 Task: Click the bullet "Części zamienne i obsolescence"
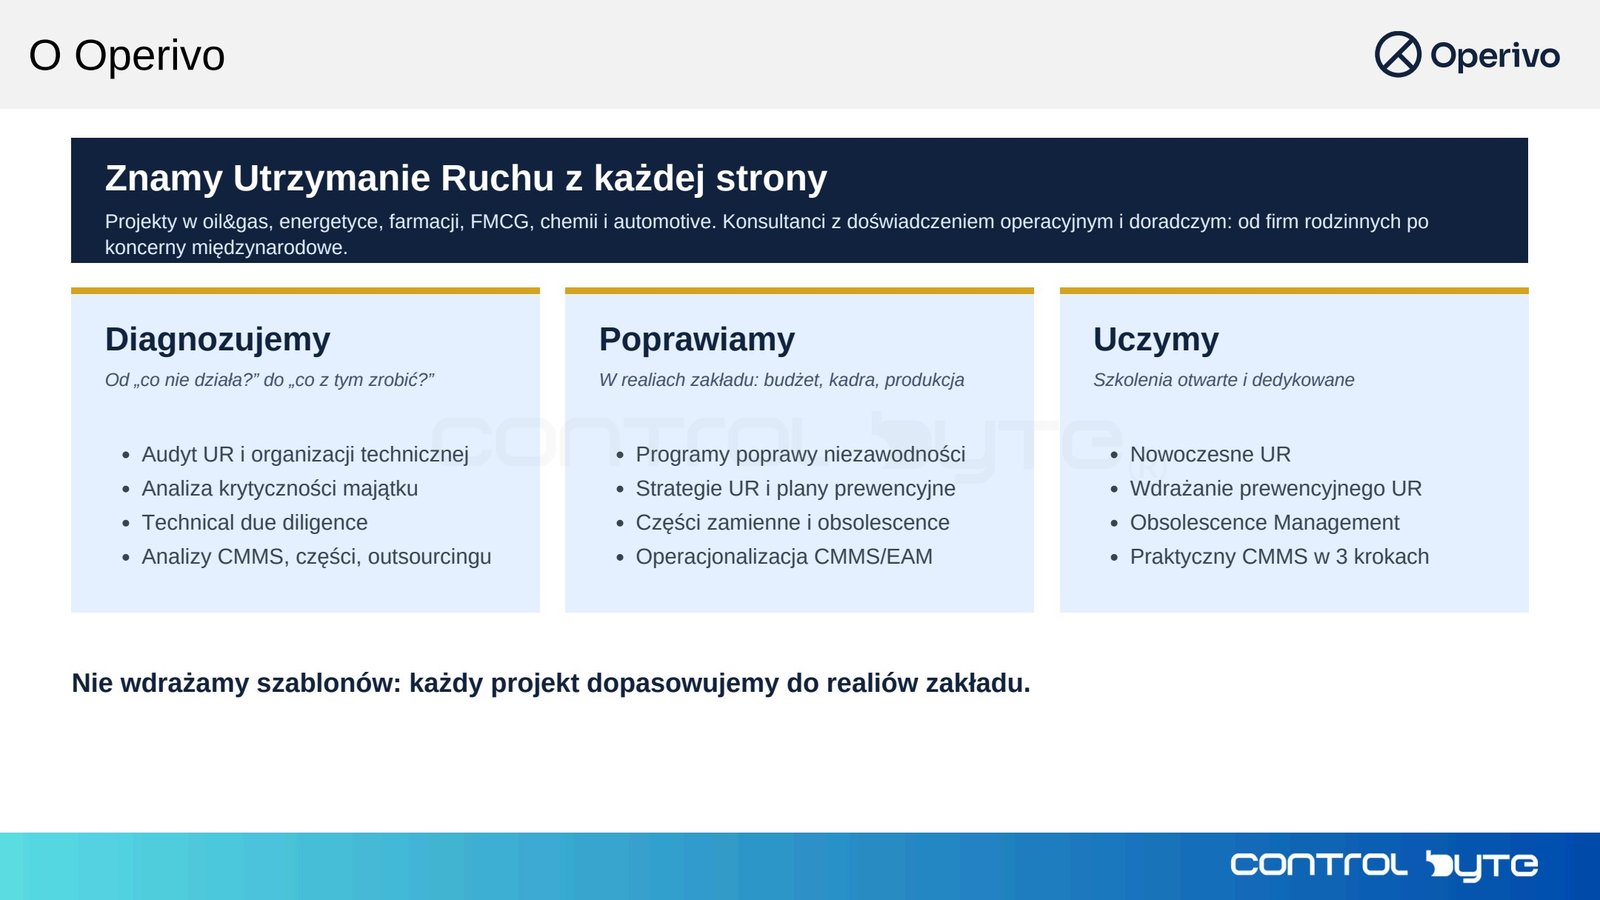[x=793, y=522]
